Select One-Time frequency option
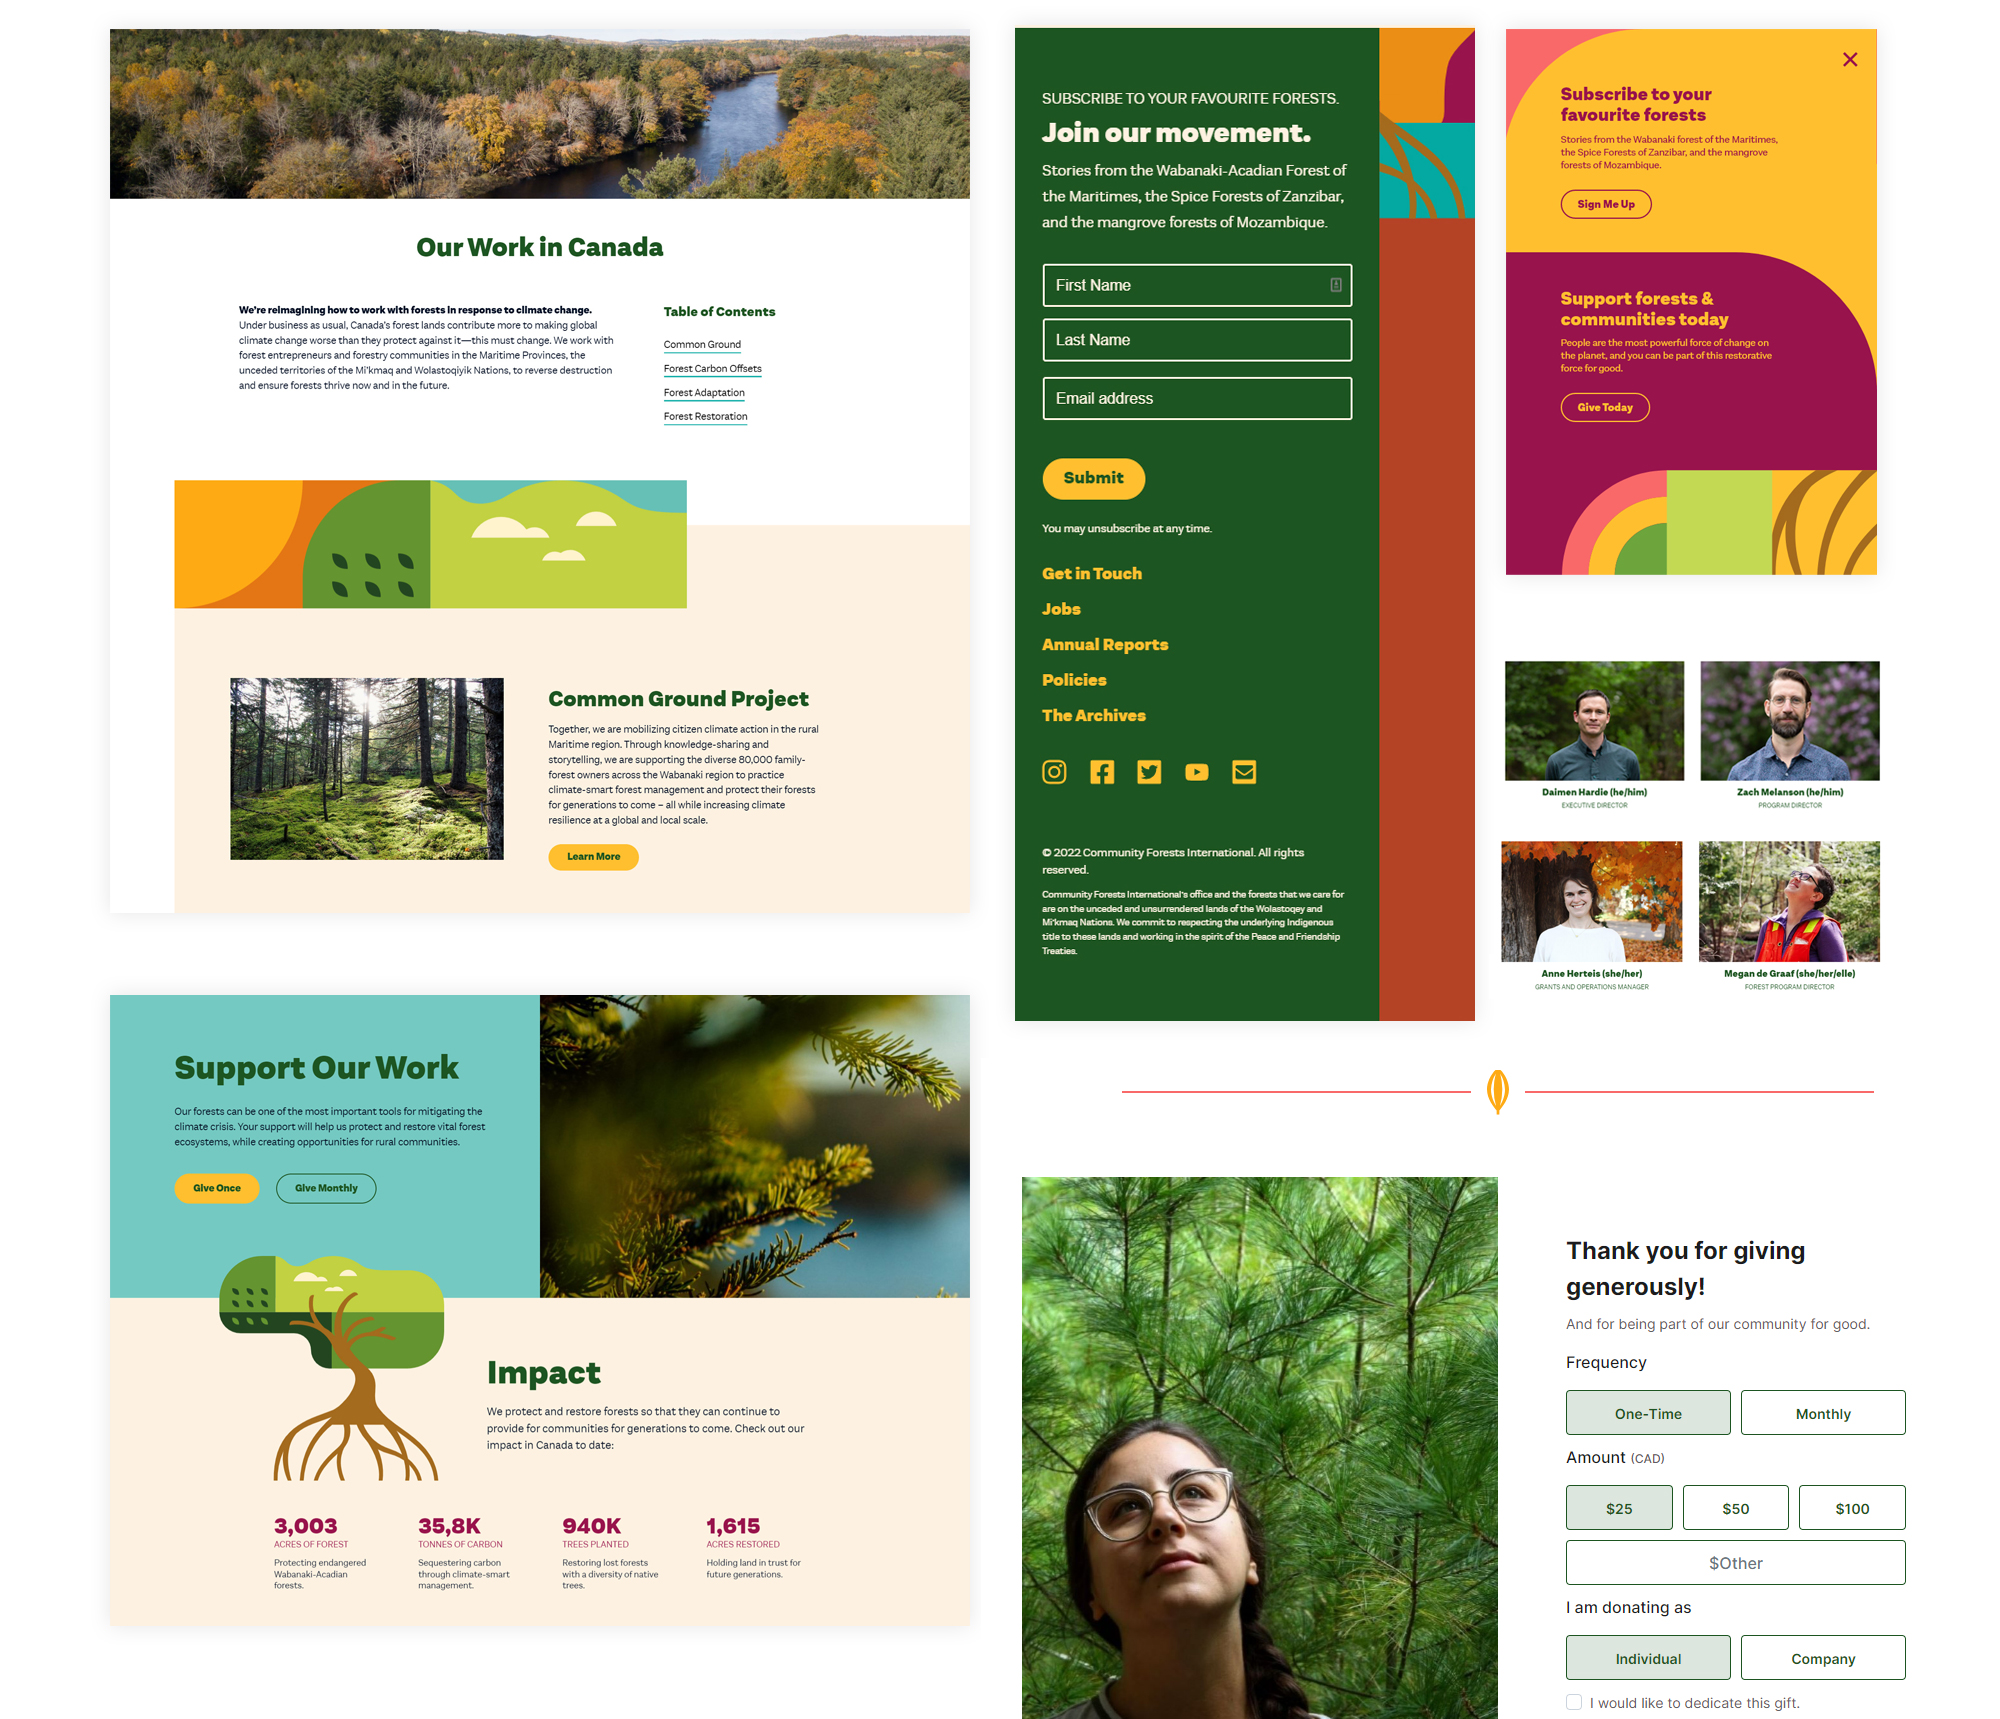 pyautogui.click(x=1648, y=1413)
